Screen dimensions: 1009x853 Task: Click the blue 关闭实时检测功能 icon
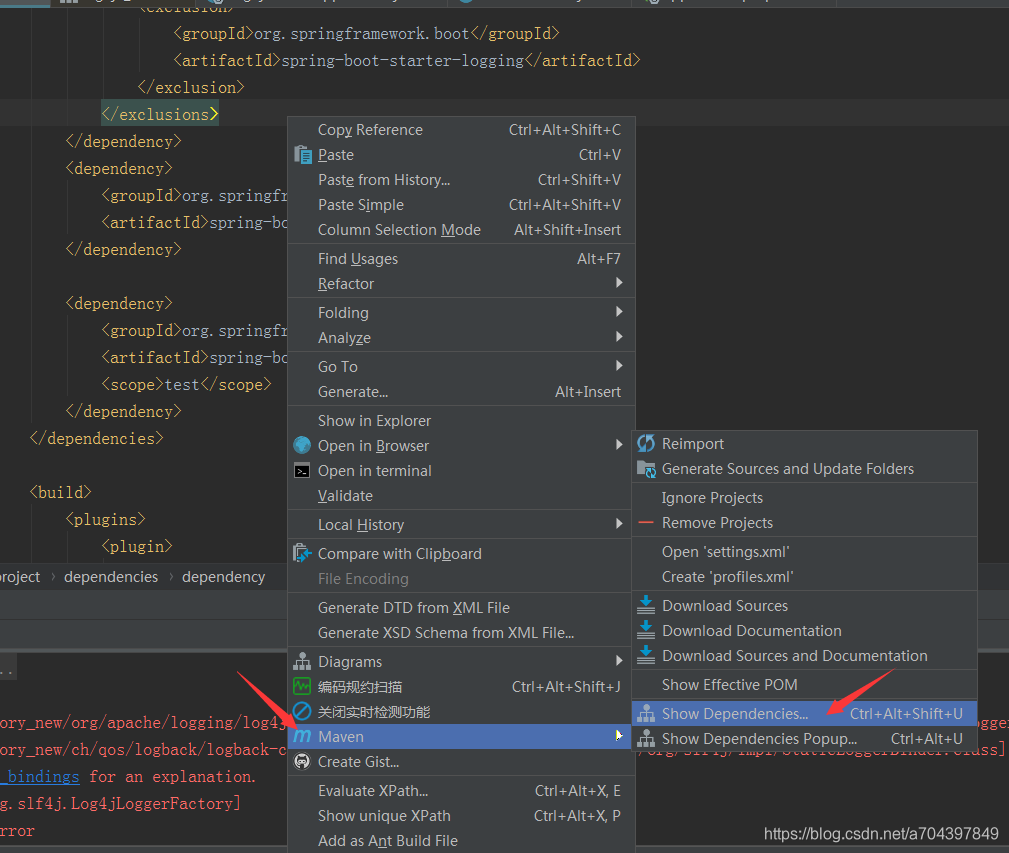pos(302,711)
